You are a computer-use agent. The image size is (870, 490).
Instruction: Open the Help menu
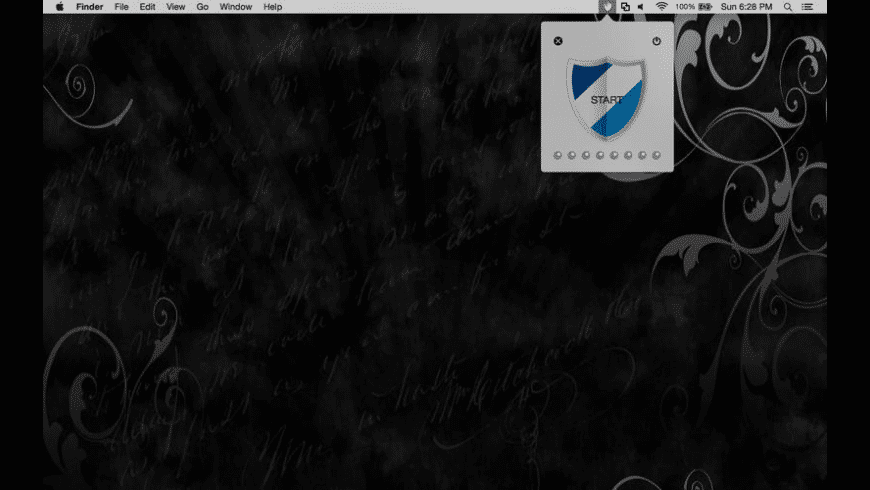(x=272, y=7)
